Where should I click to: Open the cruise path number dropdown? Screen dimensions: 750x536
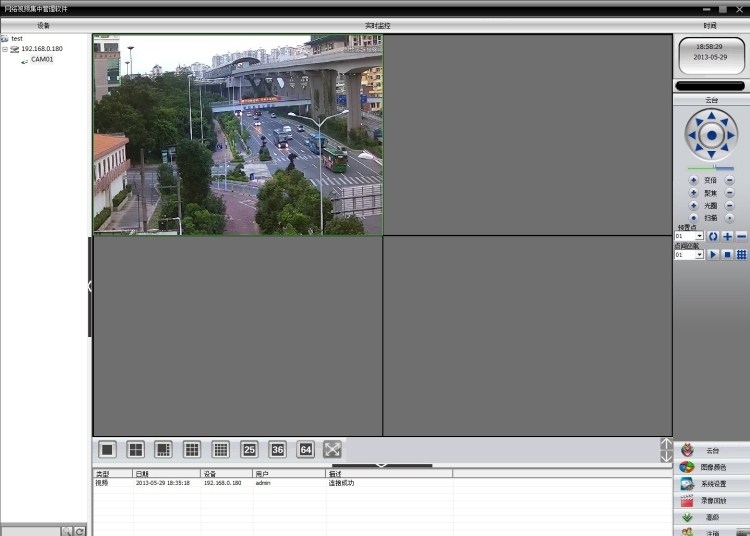tap(699, 255)
